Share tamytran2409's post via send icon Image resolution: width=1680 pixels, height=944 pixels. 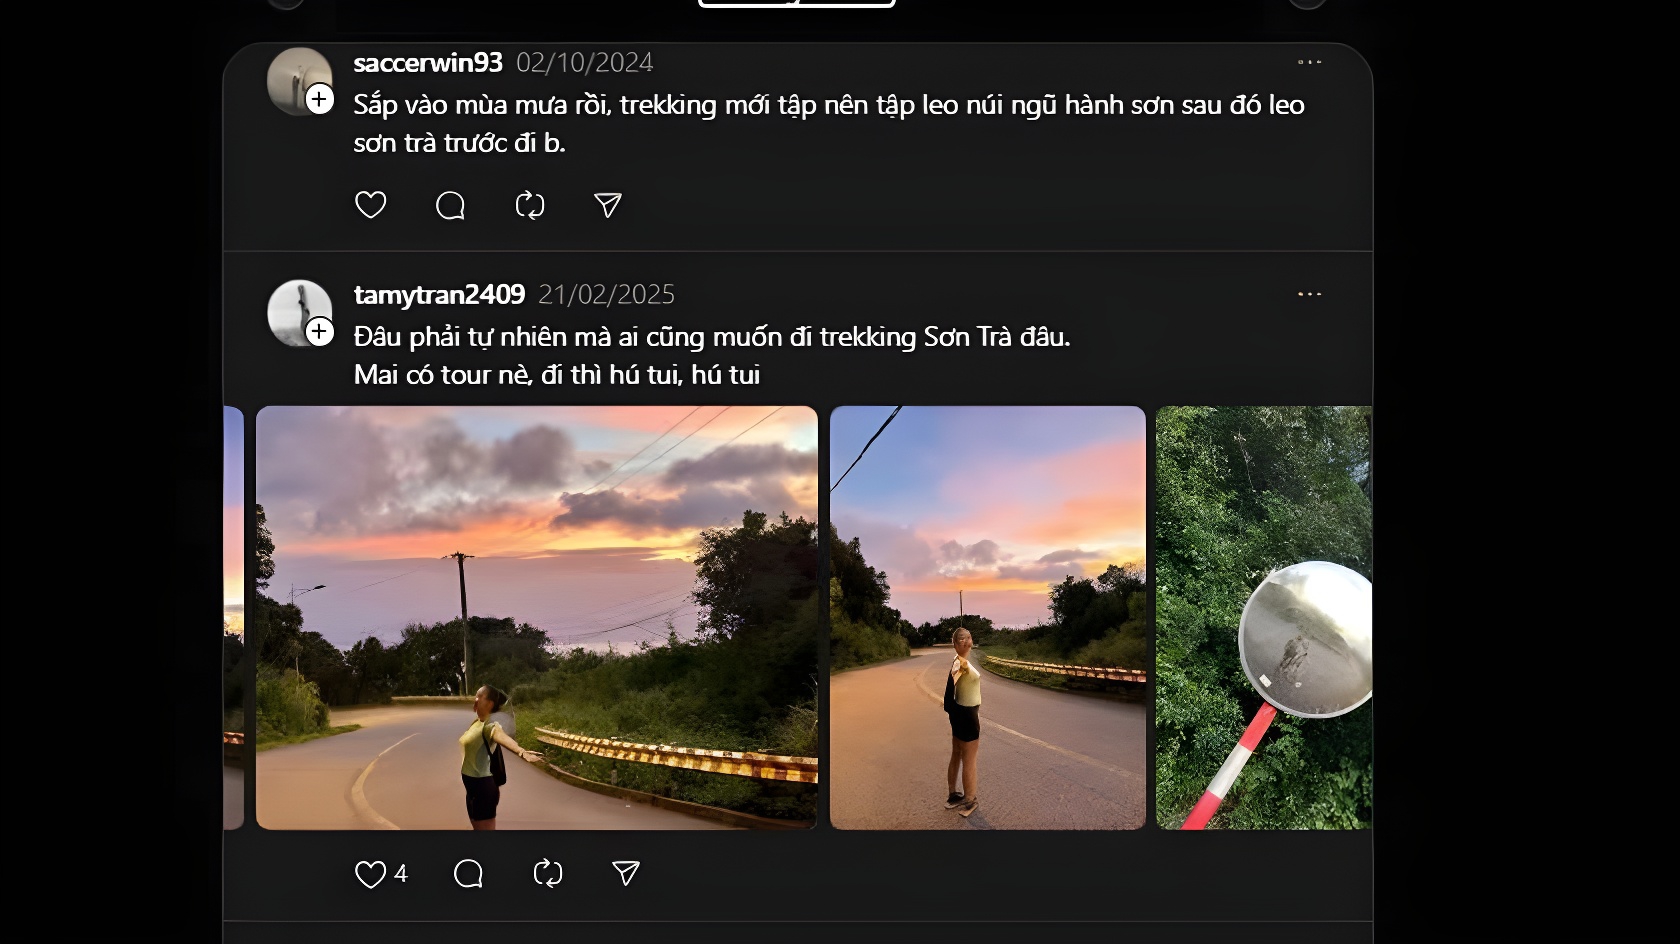626,874
